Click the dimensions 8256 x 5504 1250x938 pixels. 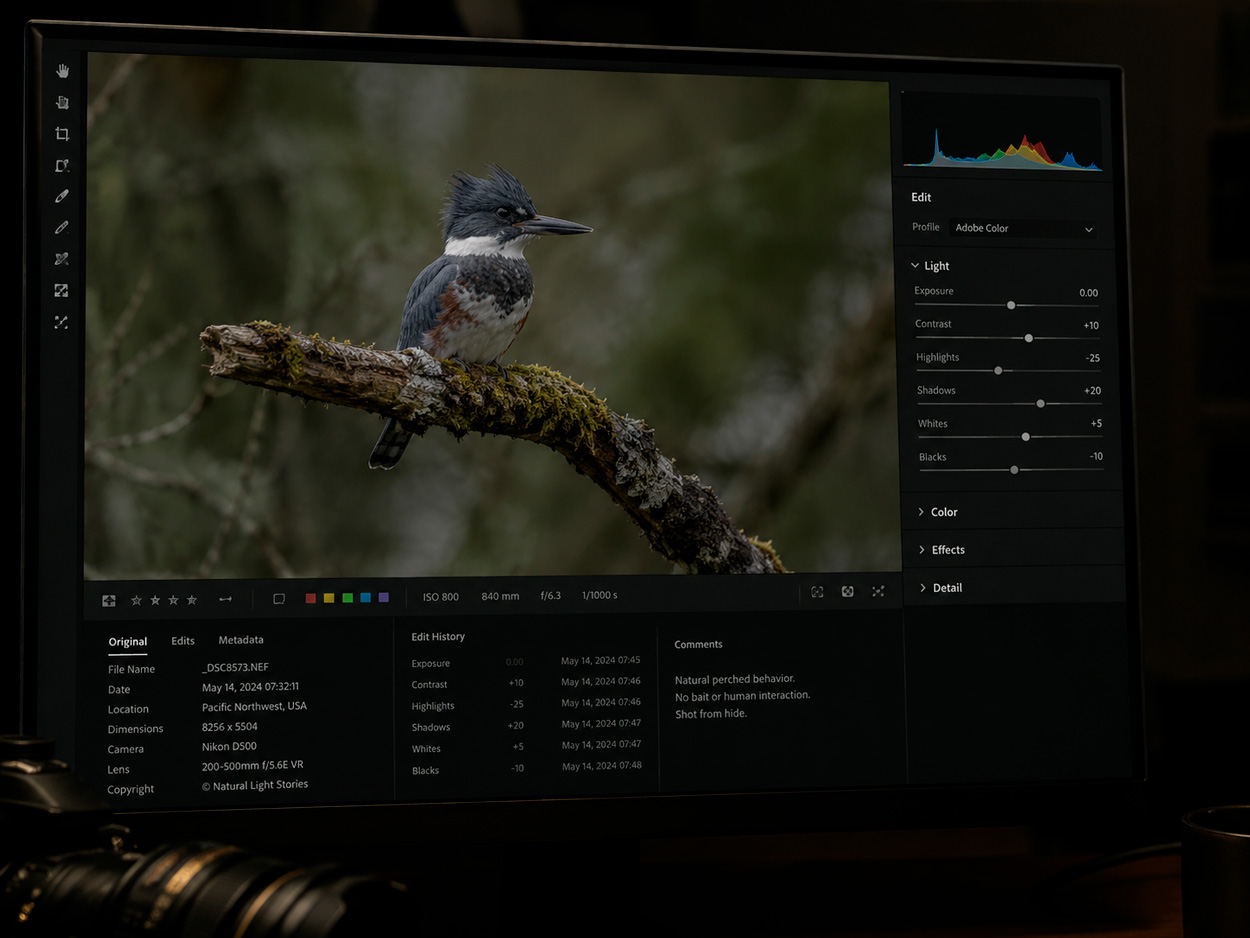pyautogui.click(x=230, y=727)
